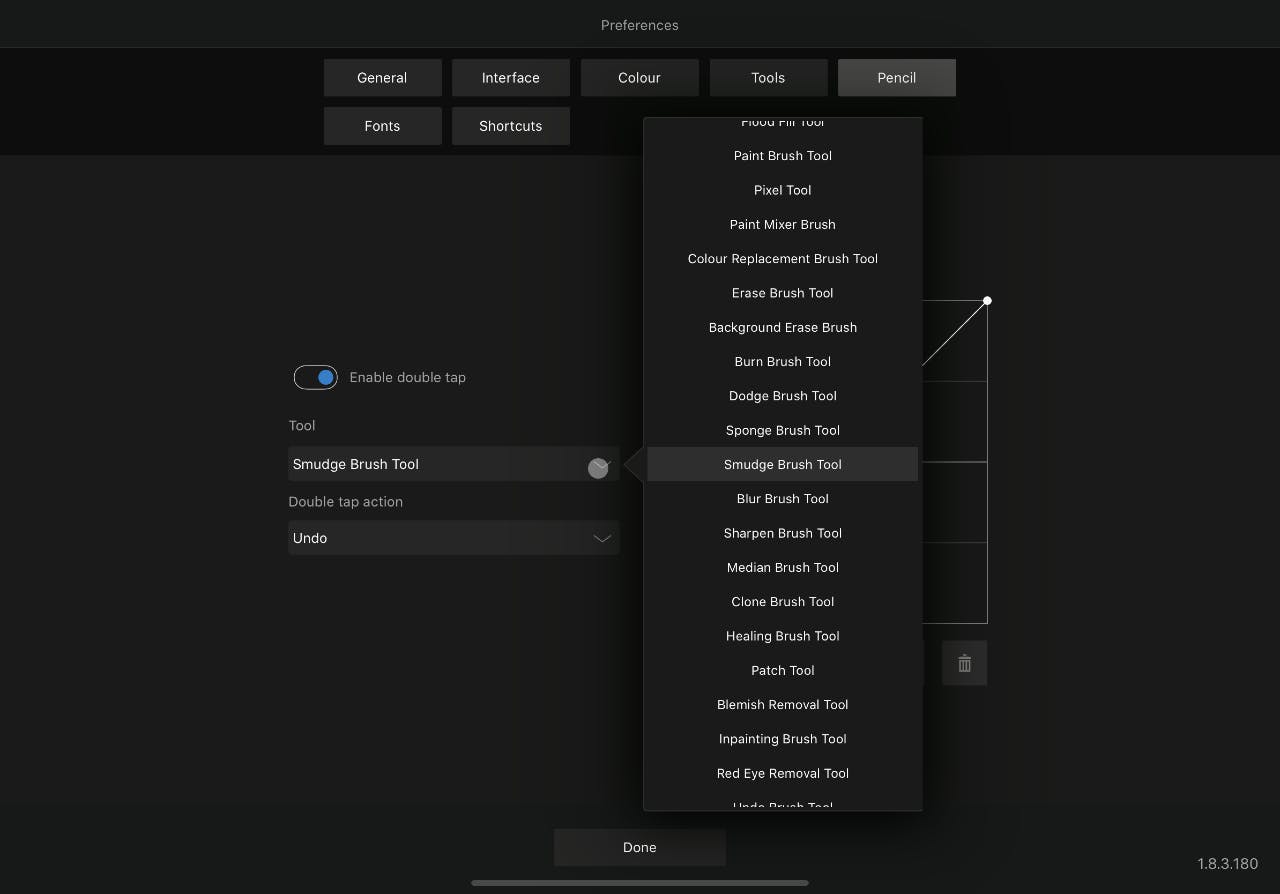
Task: Go to the Colour tab
Action: coord(639,78)
